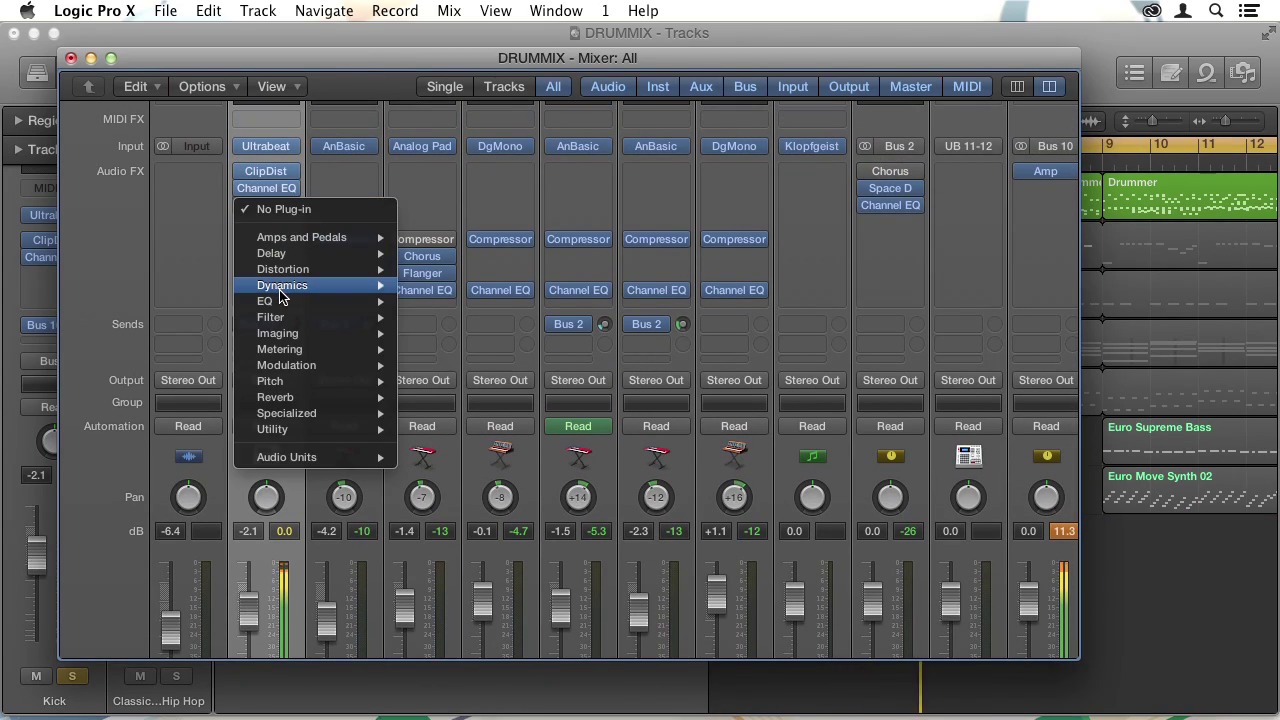Click the Ultrabeat instrument slot

(x=266, y=147)
